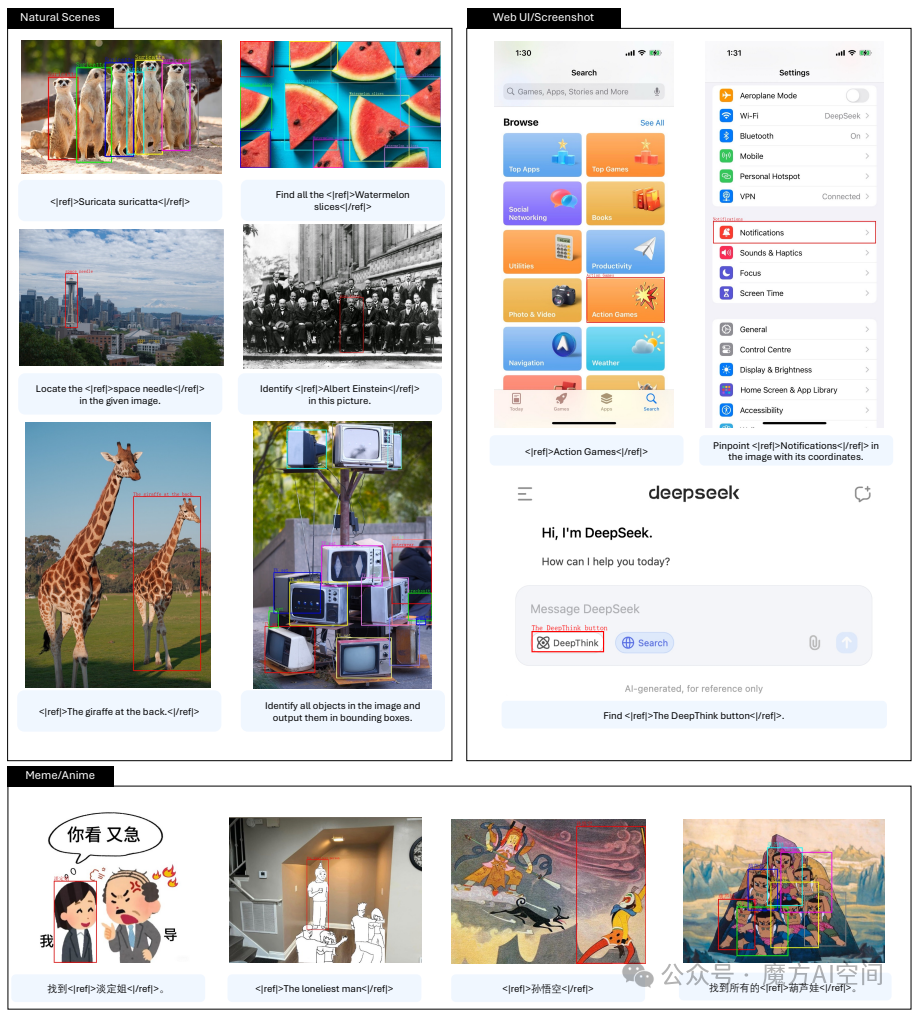Switch to the Games tab in App Store
The width and height of the screenshot is (912, 1010).
point(562,402)
